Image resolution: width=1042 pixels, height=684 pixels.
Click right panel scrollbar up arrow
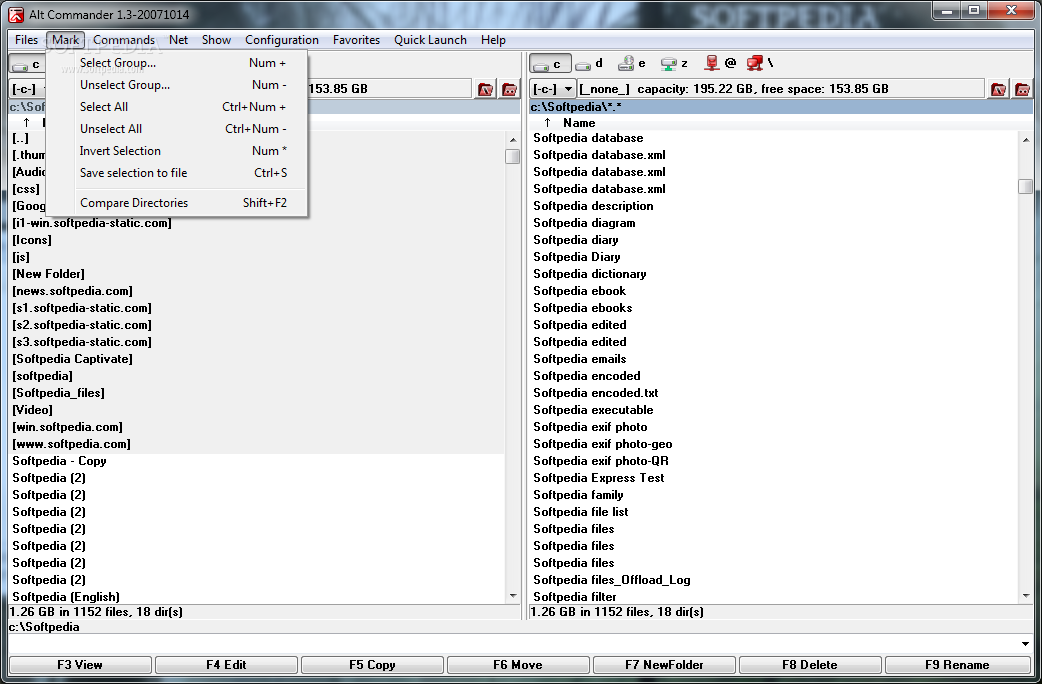1025,140
